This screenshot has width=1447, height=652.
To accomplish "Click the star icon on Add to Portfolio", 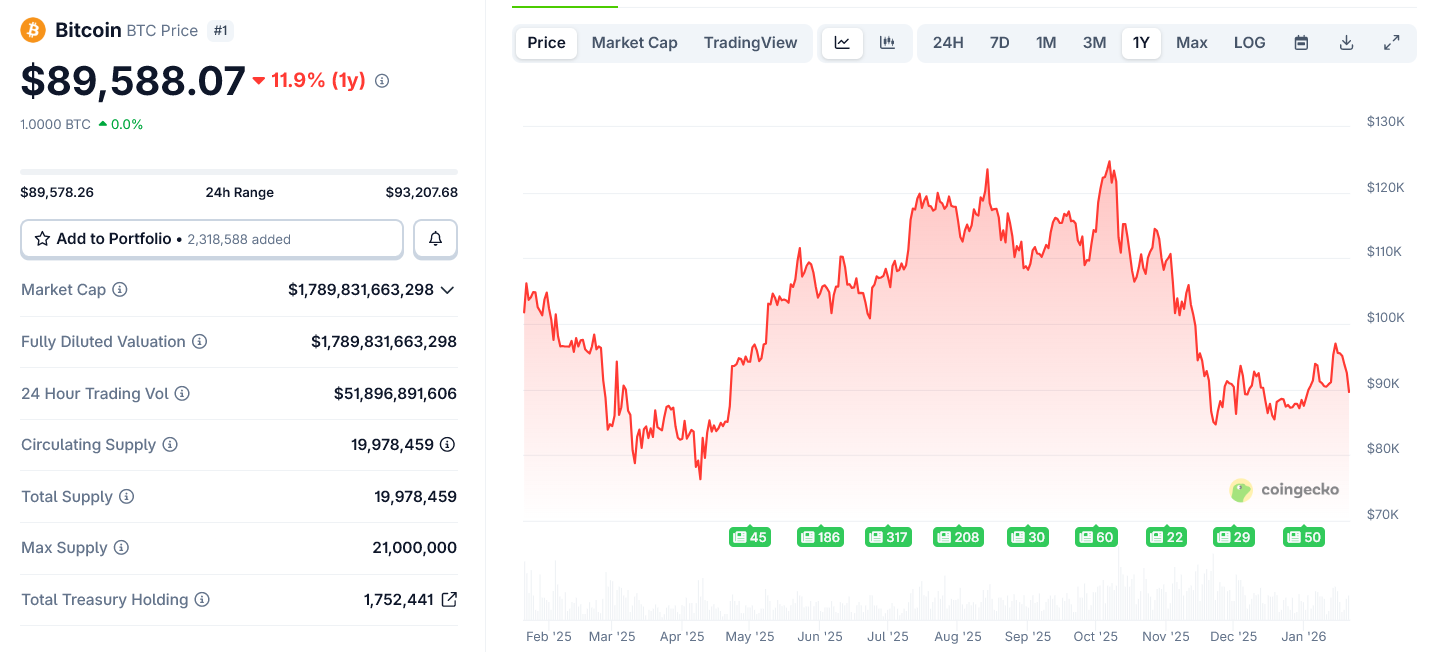I will click(x=42, y=238).
